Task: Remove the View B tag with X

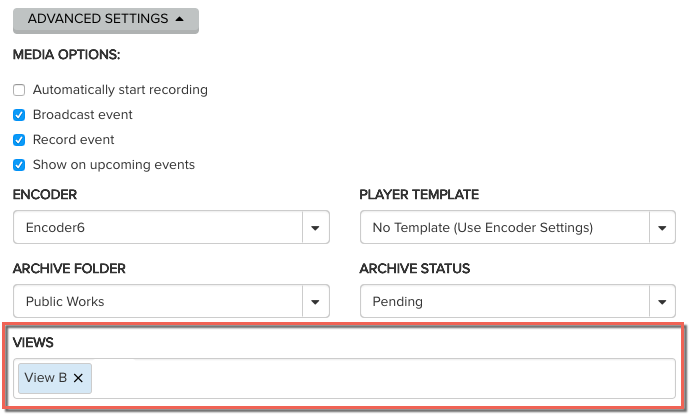Action: (x=79, y=378)
